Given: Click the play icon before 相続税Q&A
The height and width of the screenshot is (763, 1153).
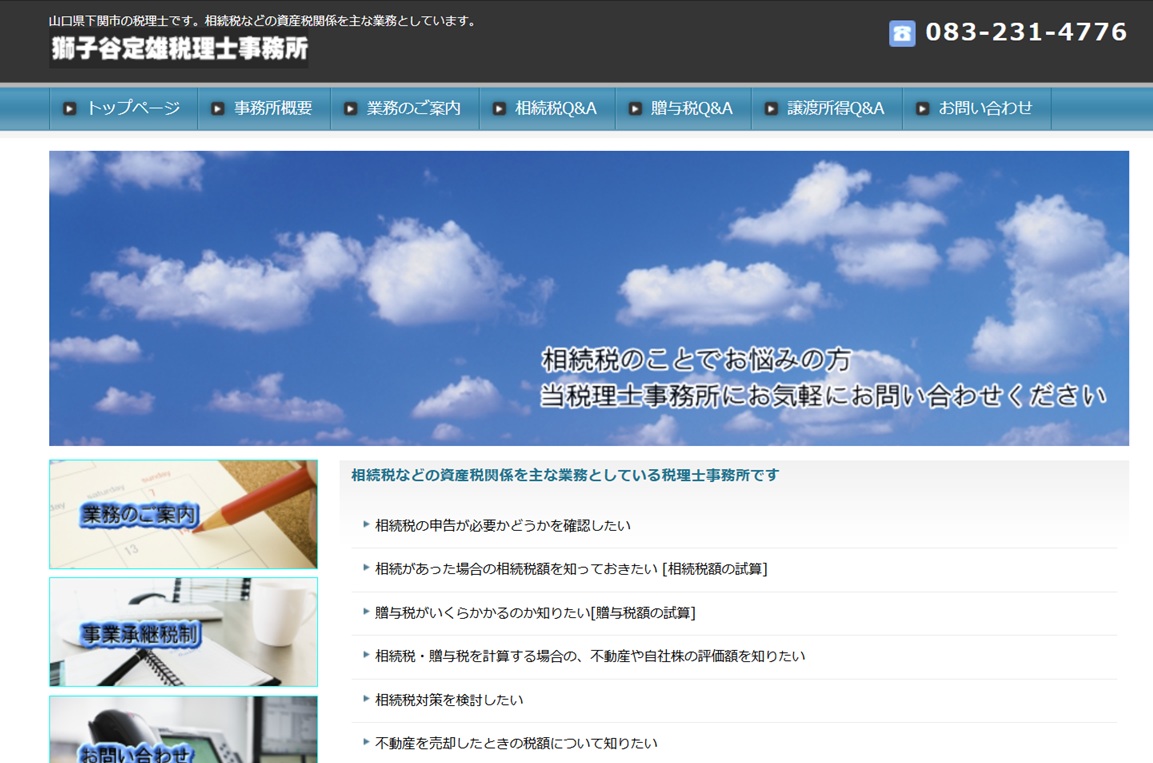Looking at the screenshot, I should click(x=499, y=109).
